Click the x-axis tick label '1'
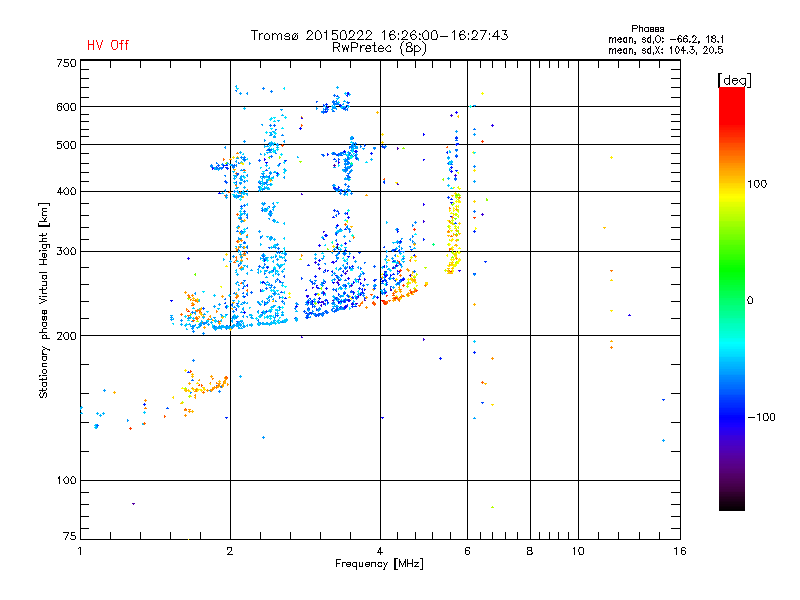The height and width of the screenshot is (600, 800). pyautogui.click(x=80, y=551)
